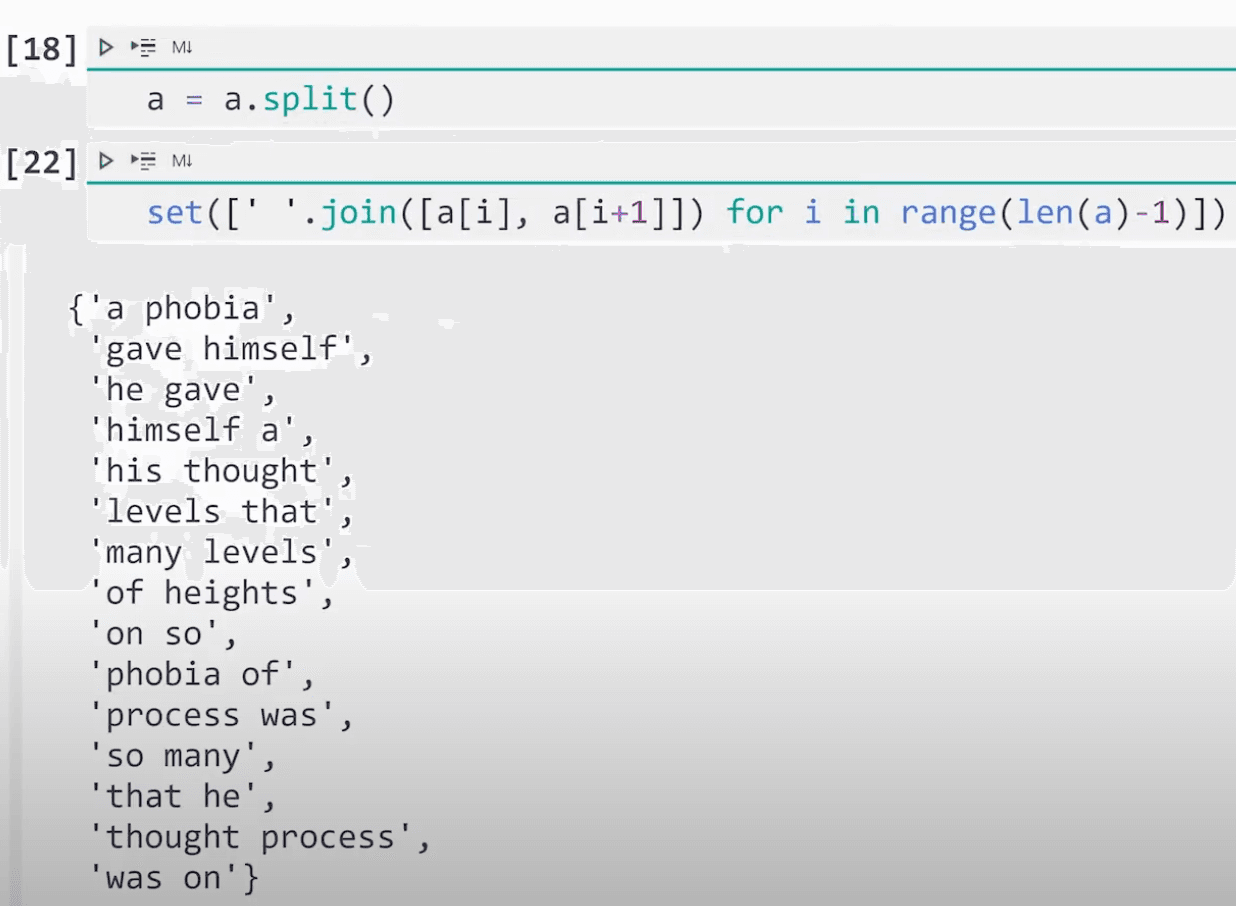Click the run-by-line icon on cell 22

click(144, 160)
